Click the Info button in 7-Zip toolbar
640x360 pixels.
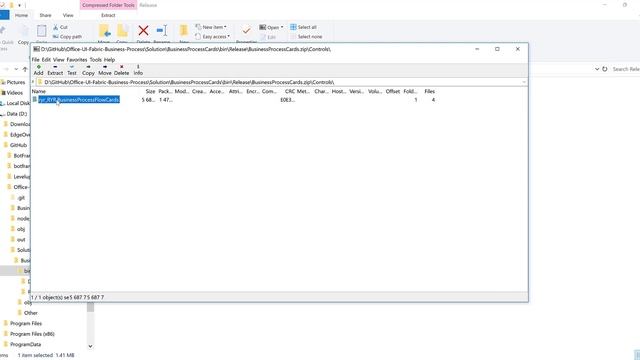point(138,70)
